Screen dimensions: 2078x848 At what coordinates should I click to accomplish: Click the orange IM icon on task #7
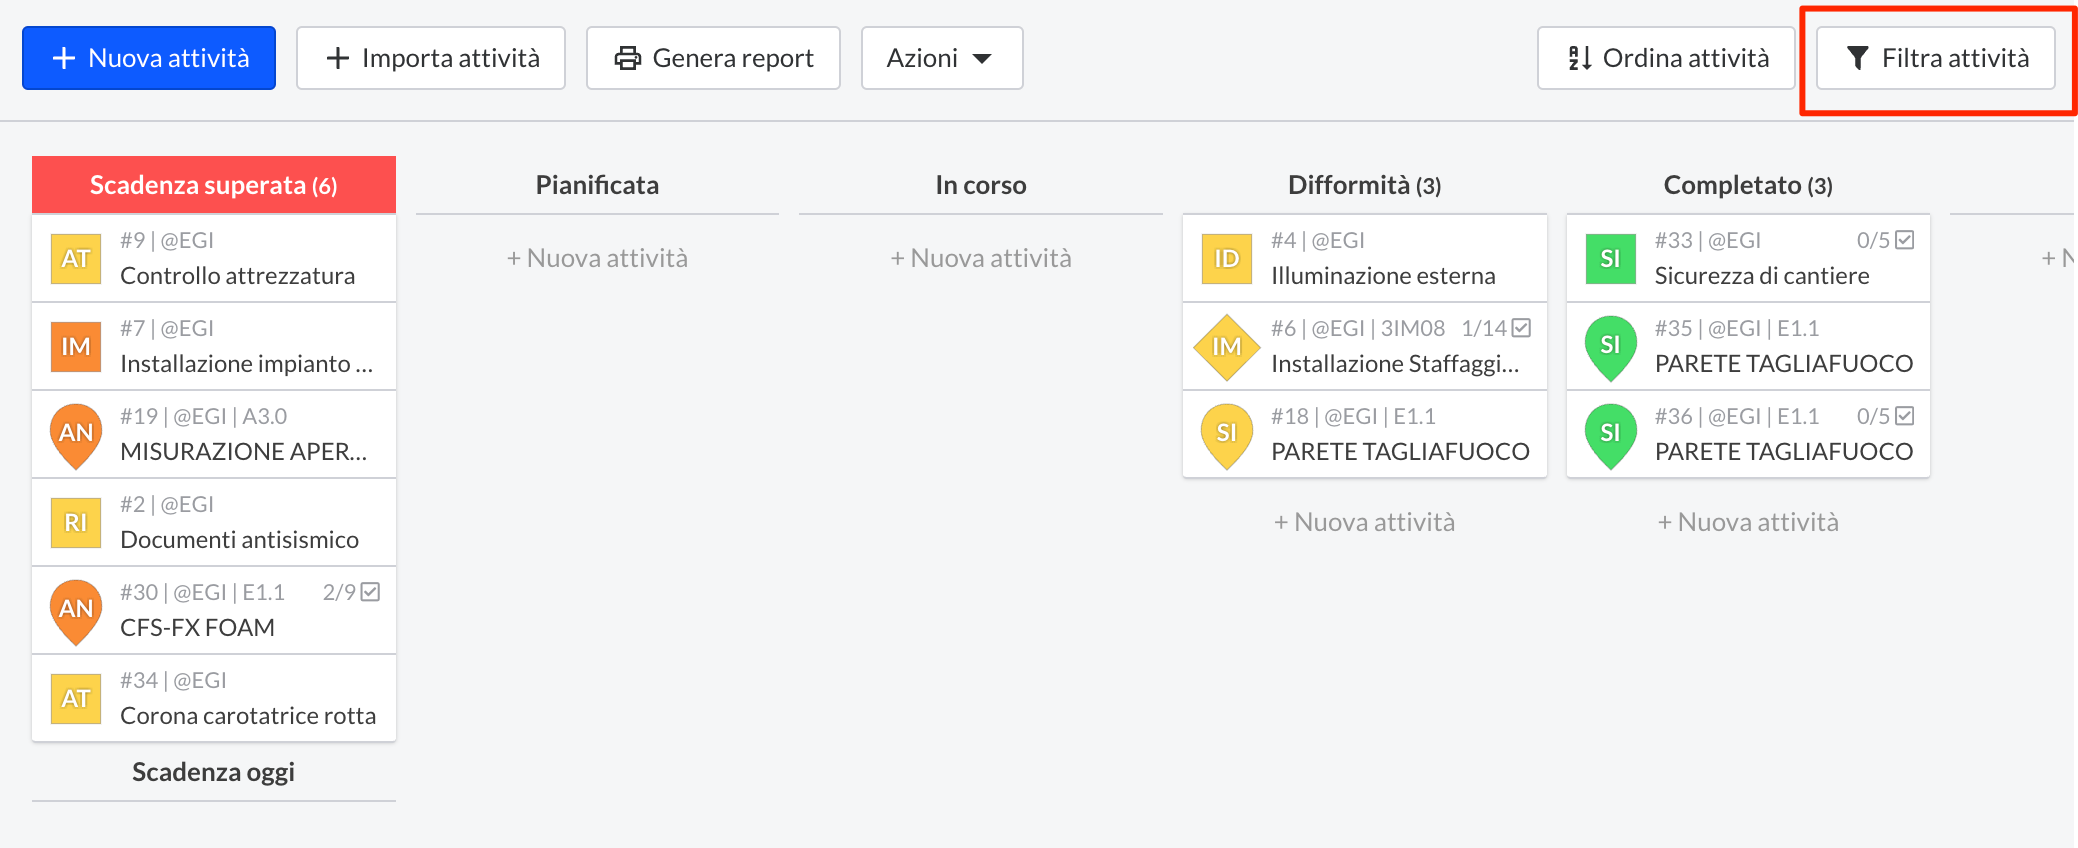(x=76, y=347)
